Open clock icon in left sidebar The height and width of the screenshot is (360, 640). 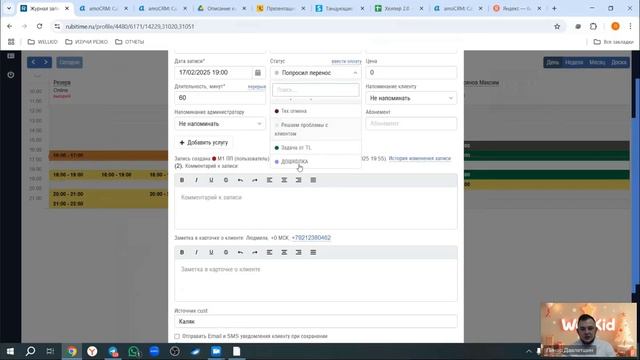(x=11, y=75)
